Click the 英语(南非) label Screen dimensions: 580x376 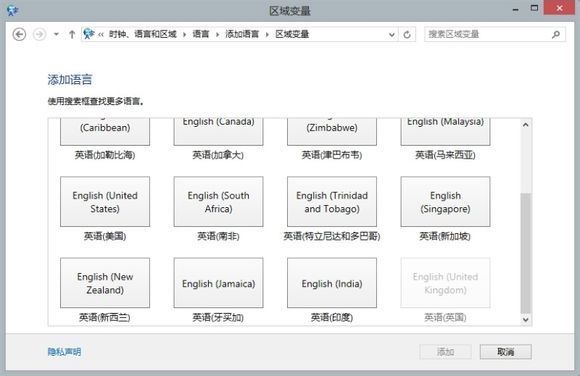click(x=219, y=236)
